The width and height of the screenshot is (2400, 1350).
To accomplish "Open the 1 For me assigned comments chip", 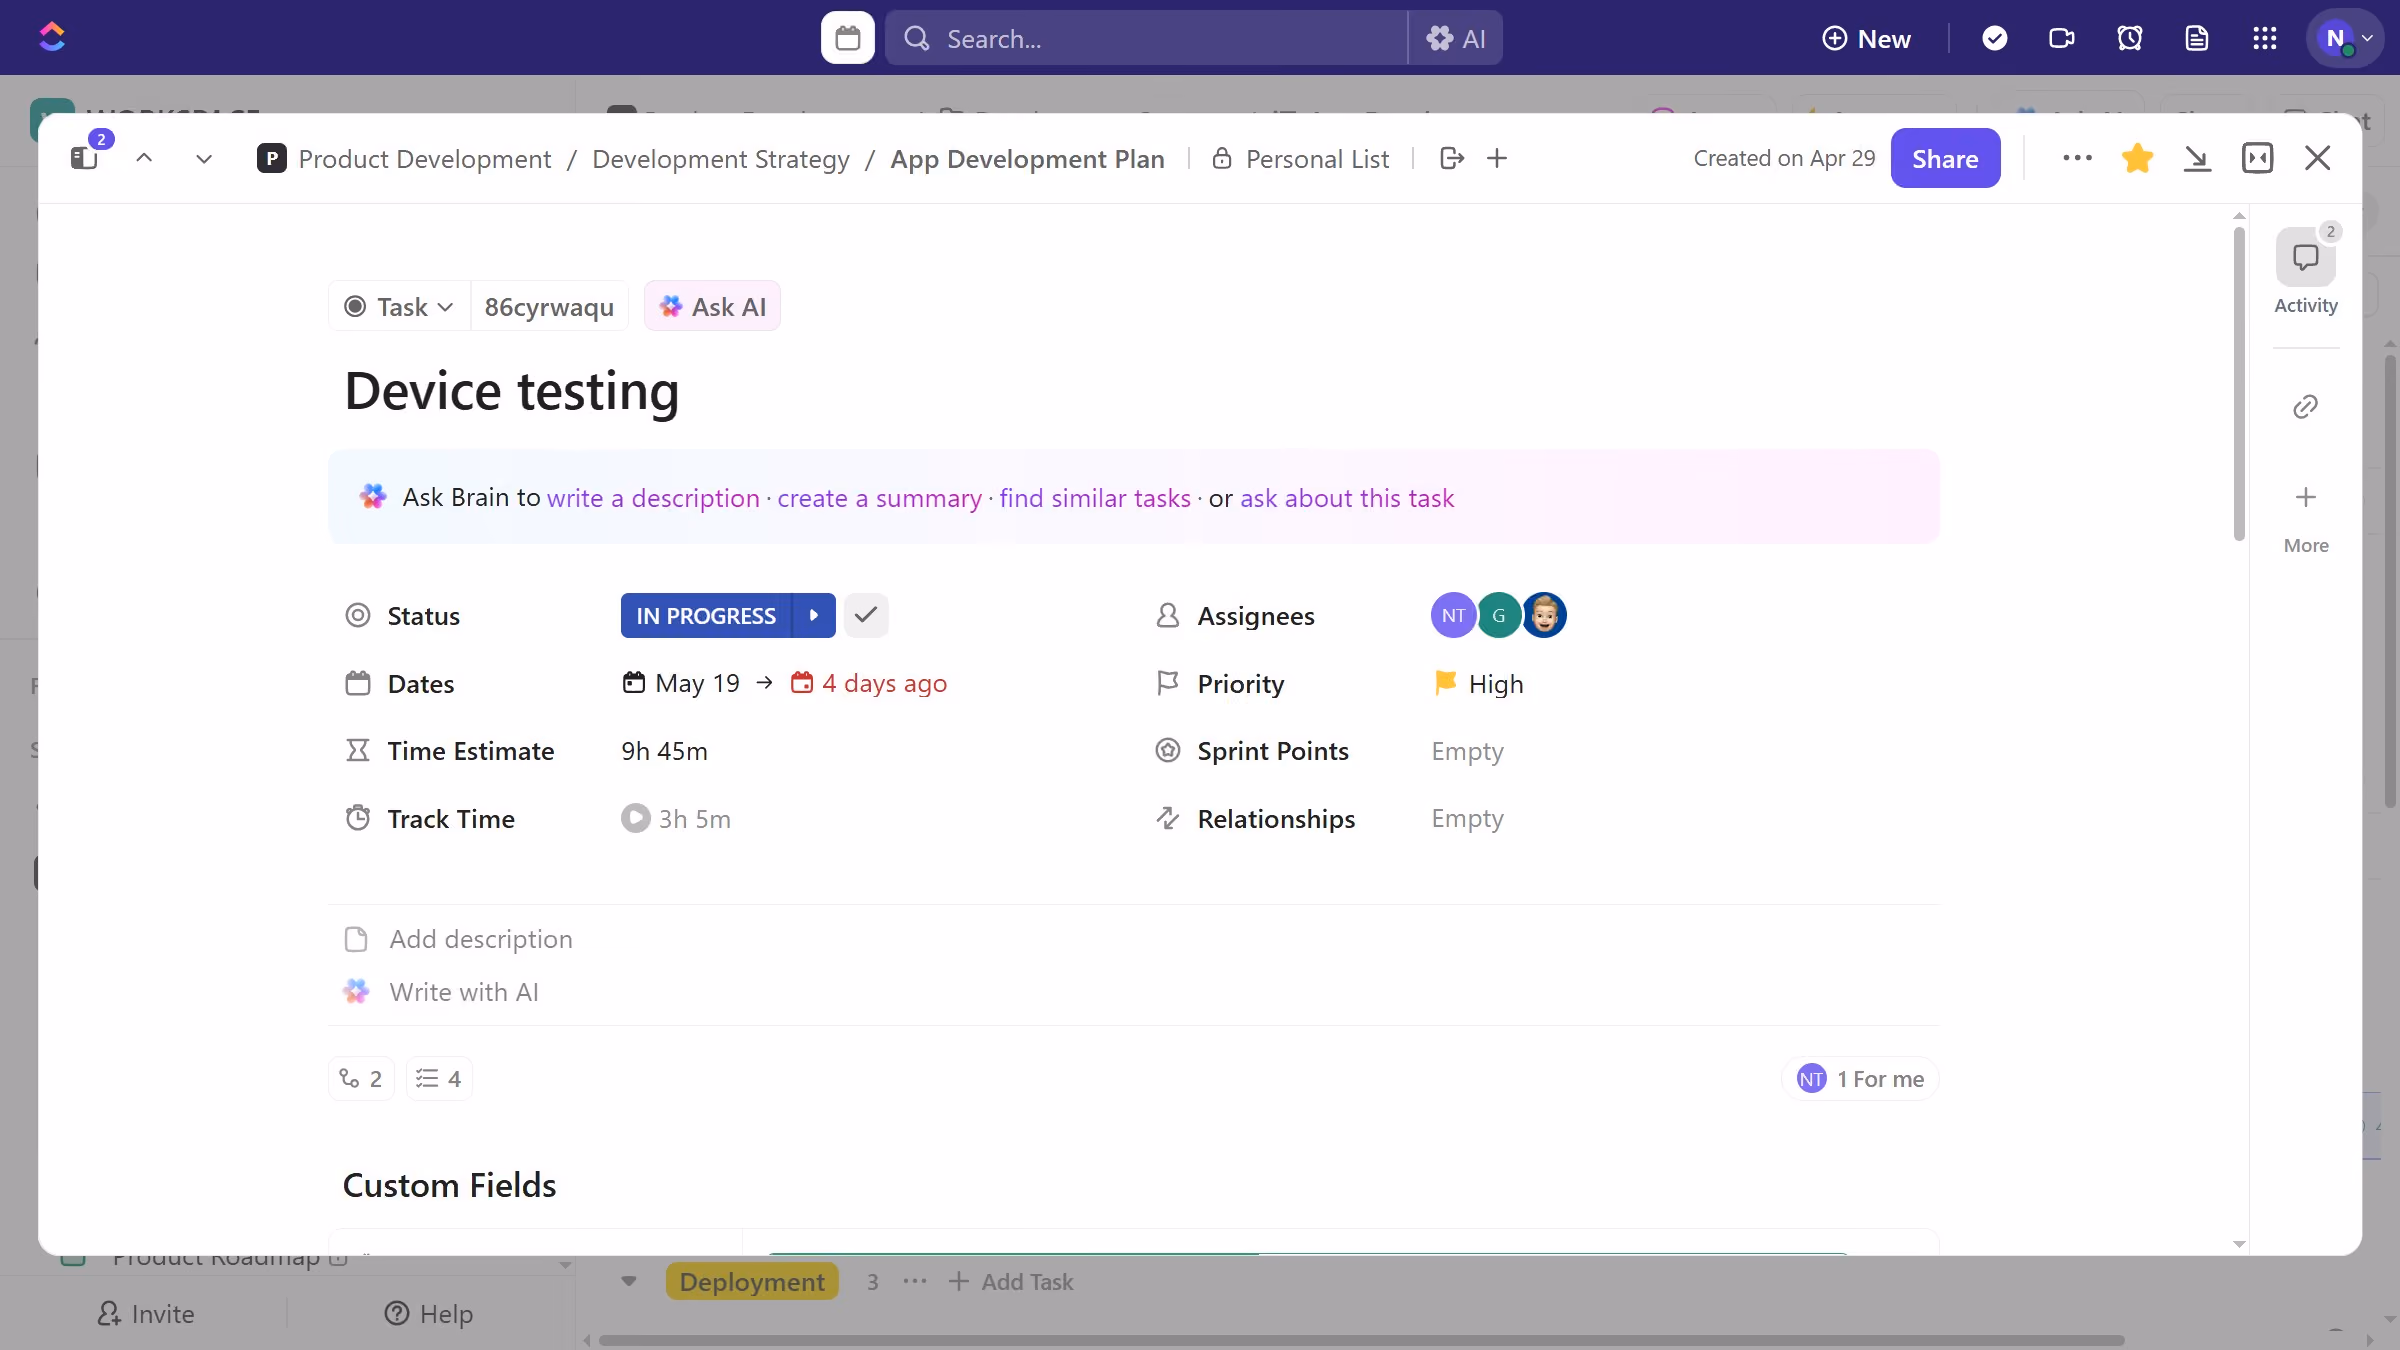I will 1860,1079.
